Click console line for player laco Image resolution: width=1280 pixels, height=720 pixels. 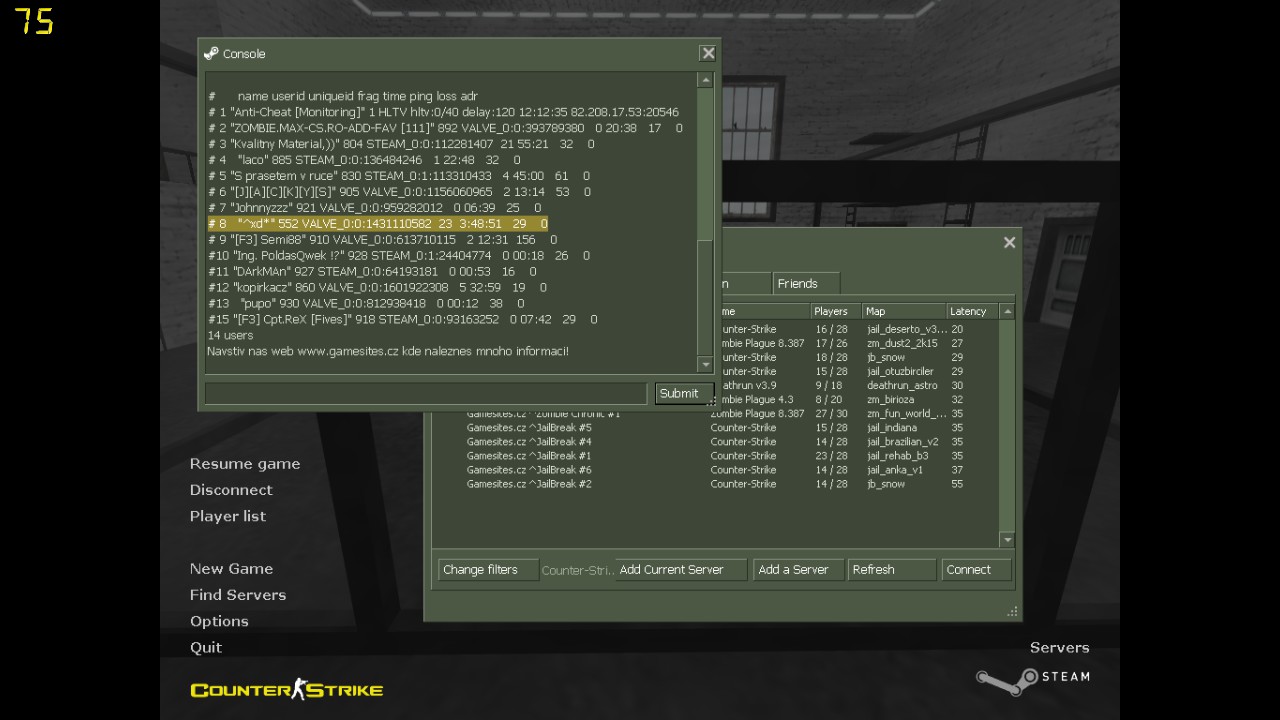click(364, 160)
